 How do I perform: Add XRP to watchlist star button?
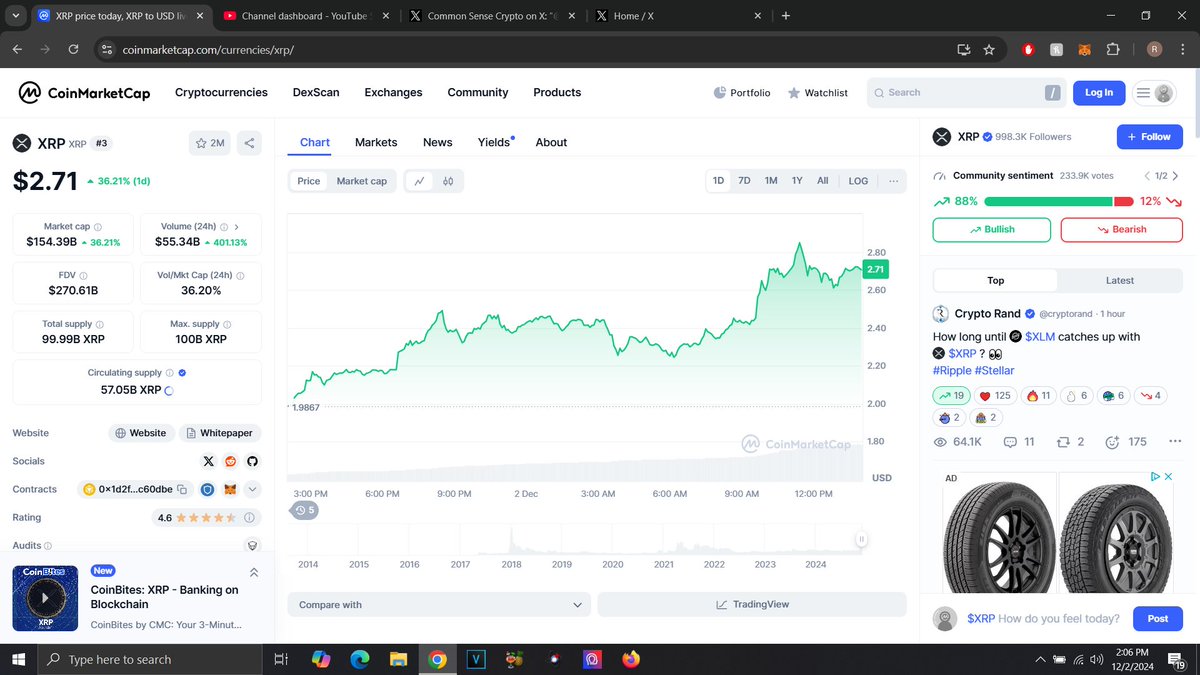click(x=210, y=143)
